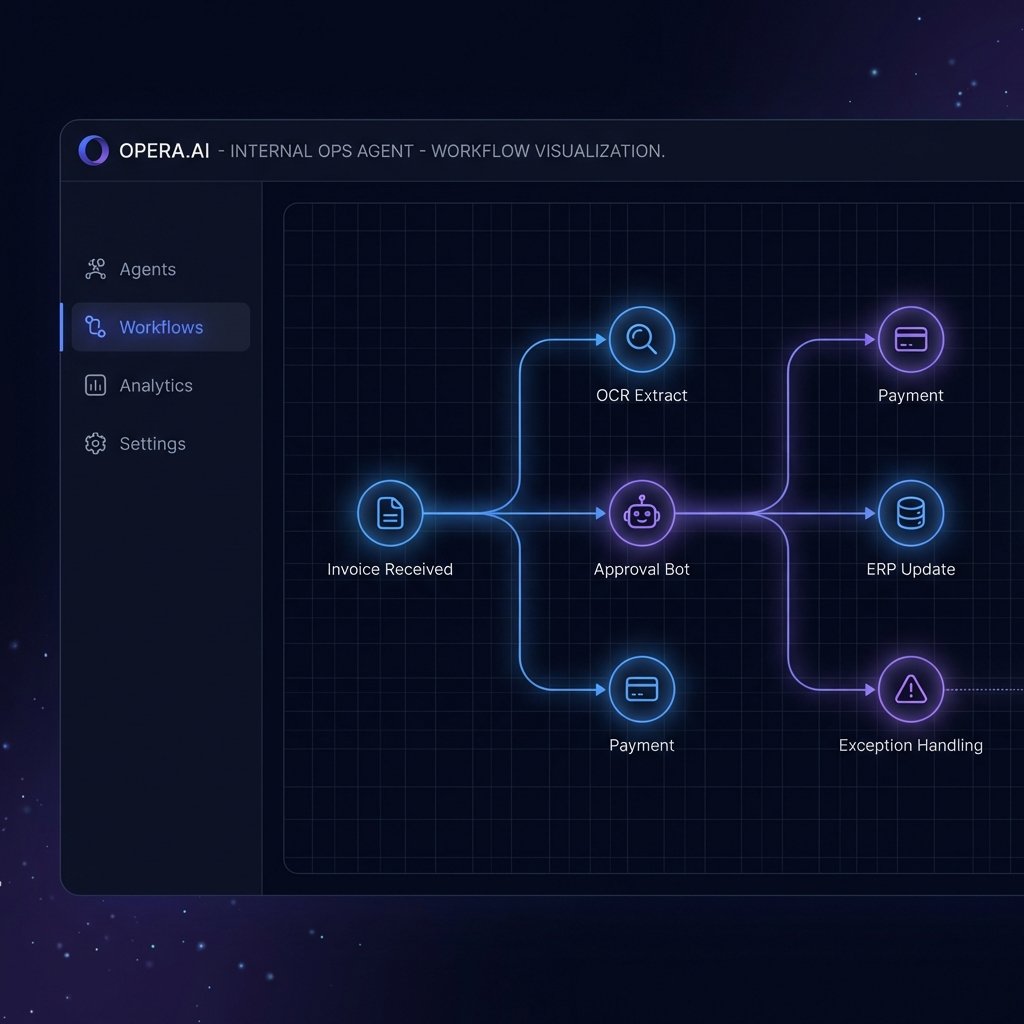Click the upper Payment card node
The image size is (1024, 1024).
[x=910, y=339]
